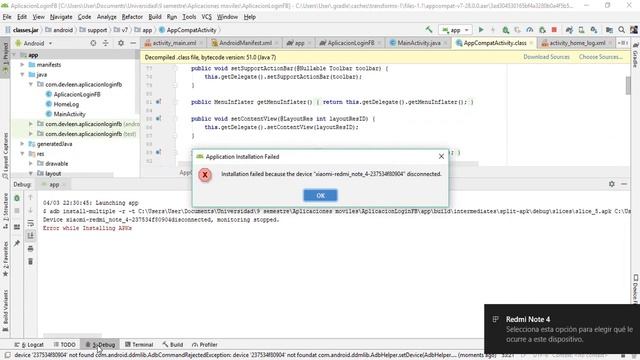Image resolution: width=640 pixels, height=360 pixels.
Task: Click the down arrow in Debug console
Action: [x=30, y=210]
